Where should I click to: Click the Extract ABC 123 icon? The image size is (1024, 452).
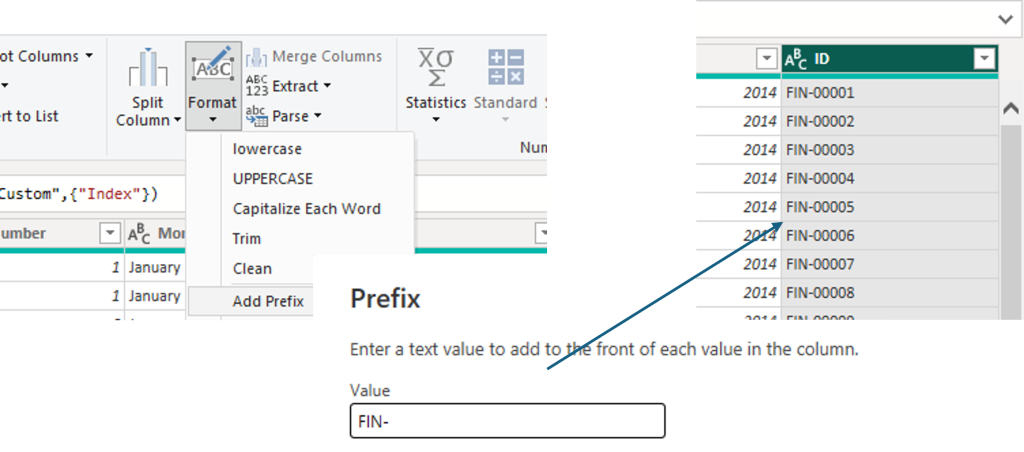pyautogui.click(x=257, y=86)
